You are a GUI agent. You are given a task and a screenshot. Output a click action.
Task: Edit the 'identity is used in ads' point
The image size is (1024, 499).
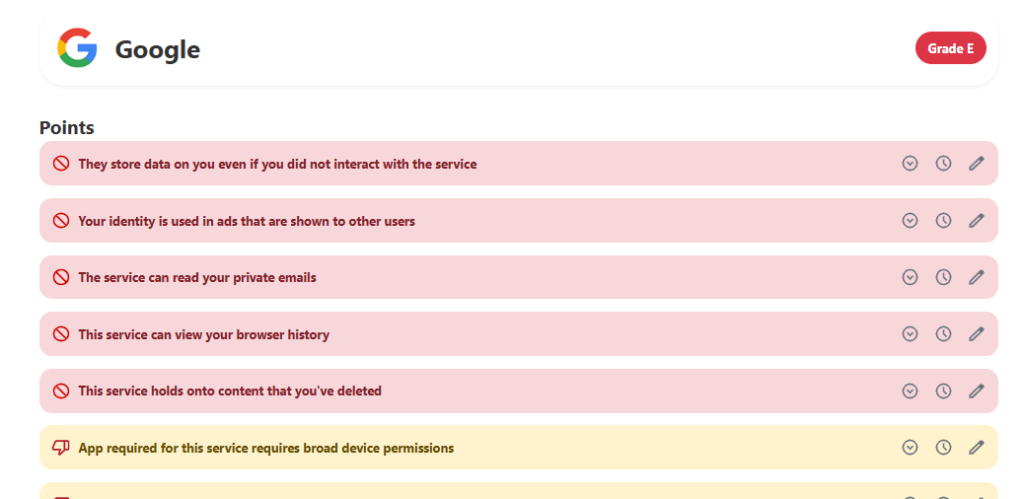click(x=977, y=220)
